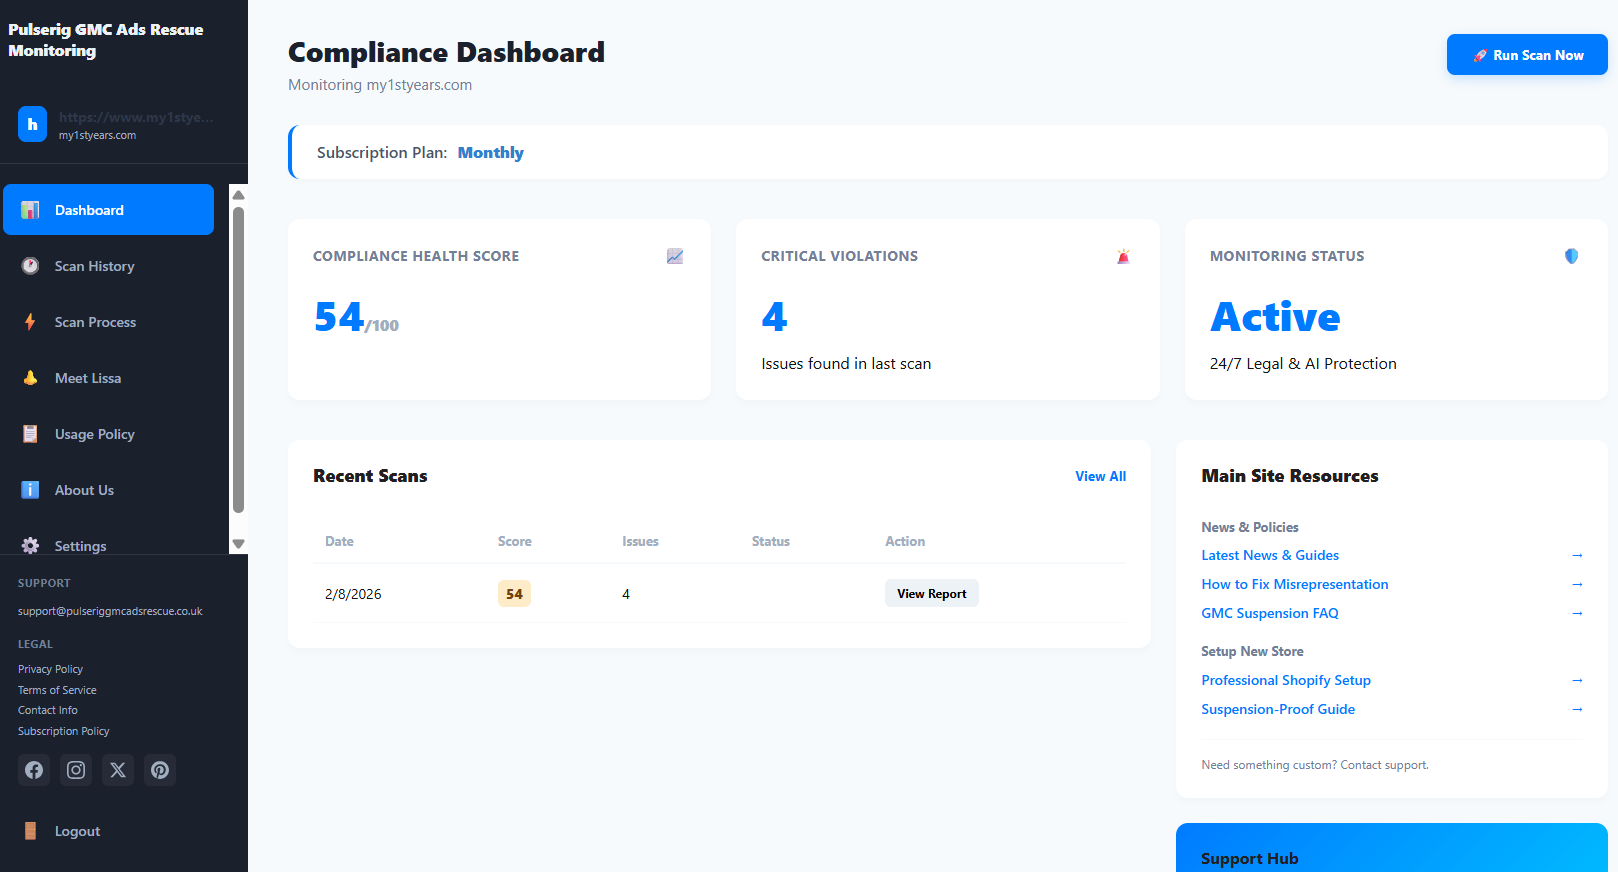Click the blue 'h' site avatar icon
This screenshot has width=1618, height=872.
pos(32,124)
